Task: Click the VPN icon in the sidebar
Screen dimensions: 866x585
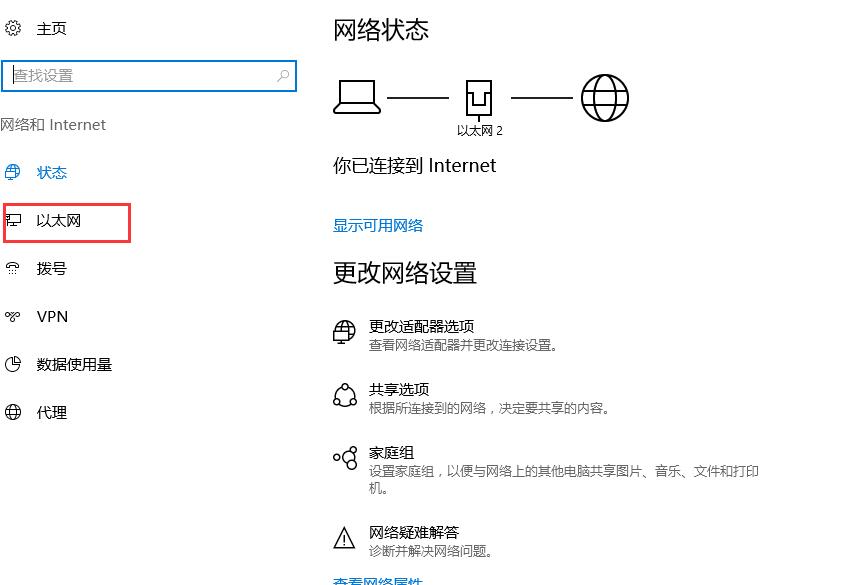Action: pos(13,316)
